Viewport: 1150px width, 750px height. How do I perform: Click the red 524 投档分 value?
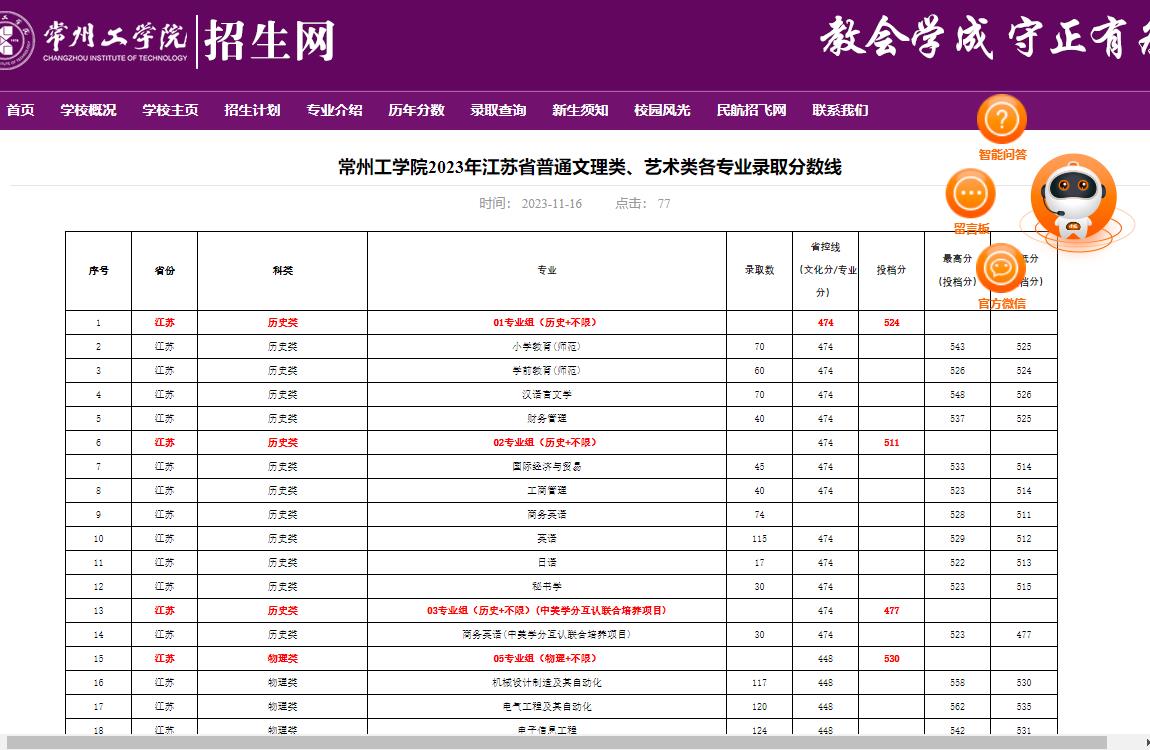tap(891, 323)
